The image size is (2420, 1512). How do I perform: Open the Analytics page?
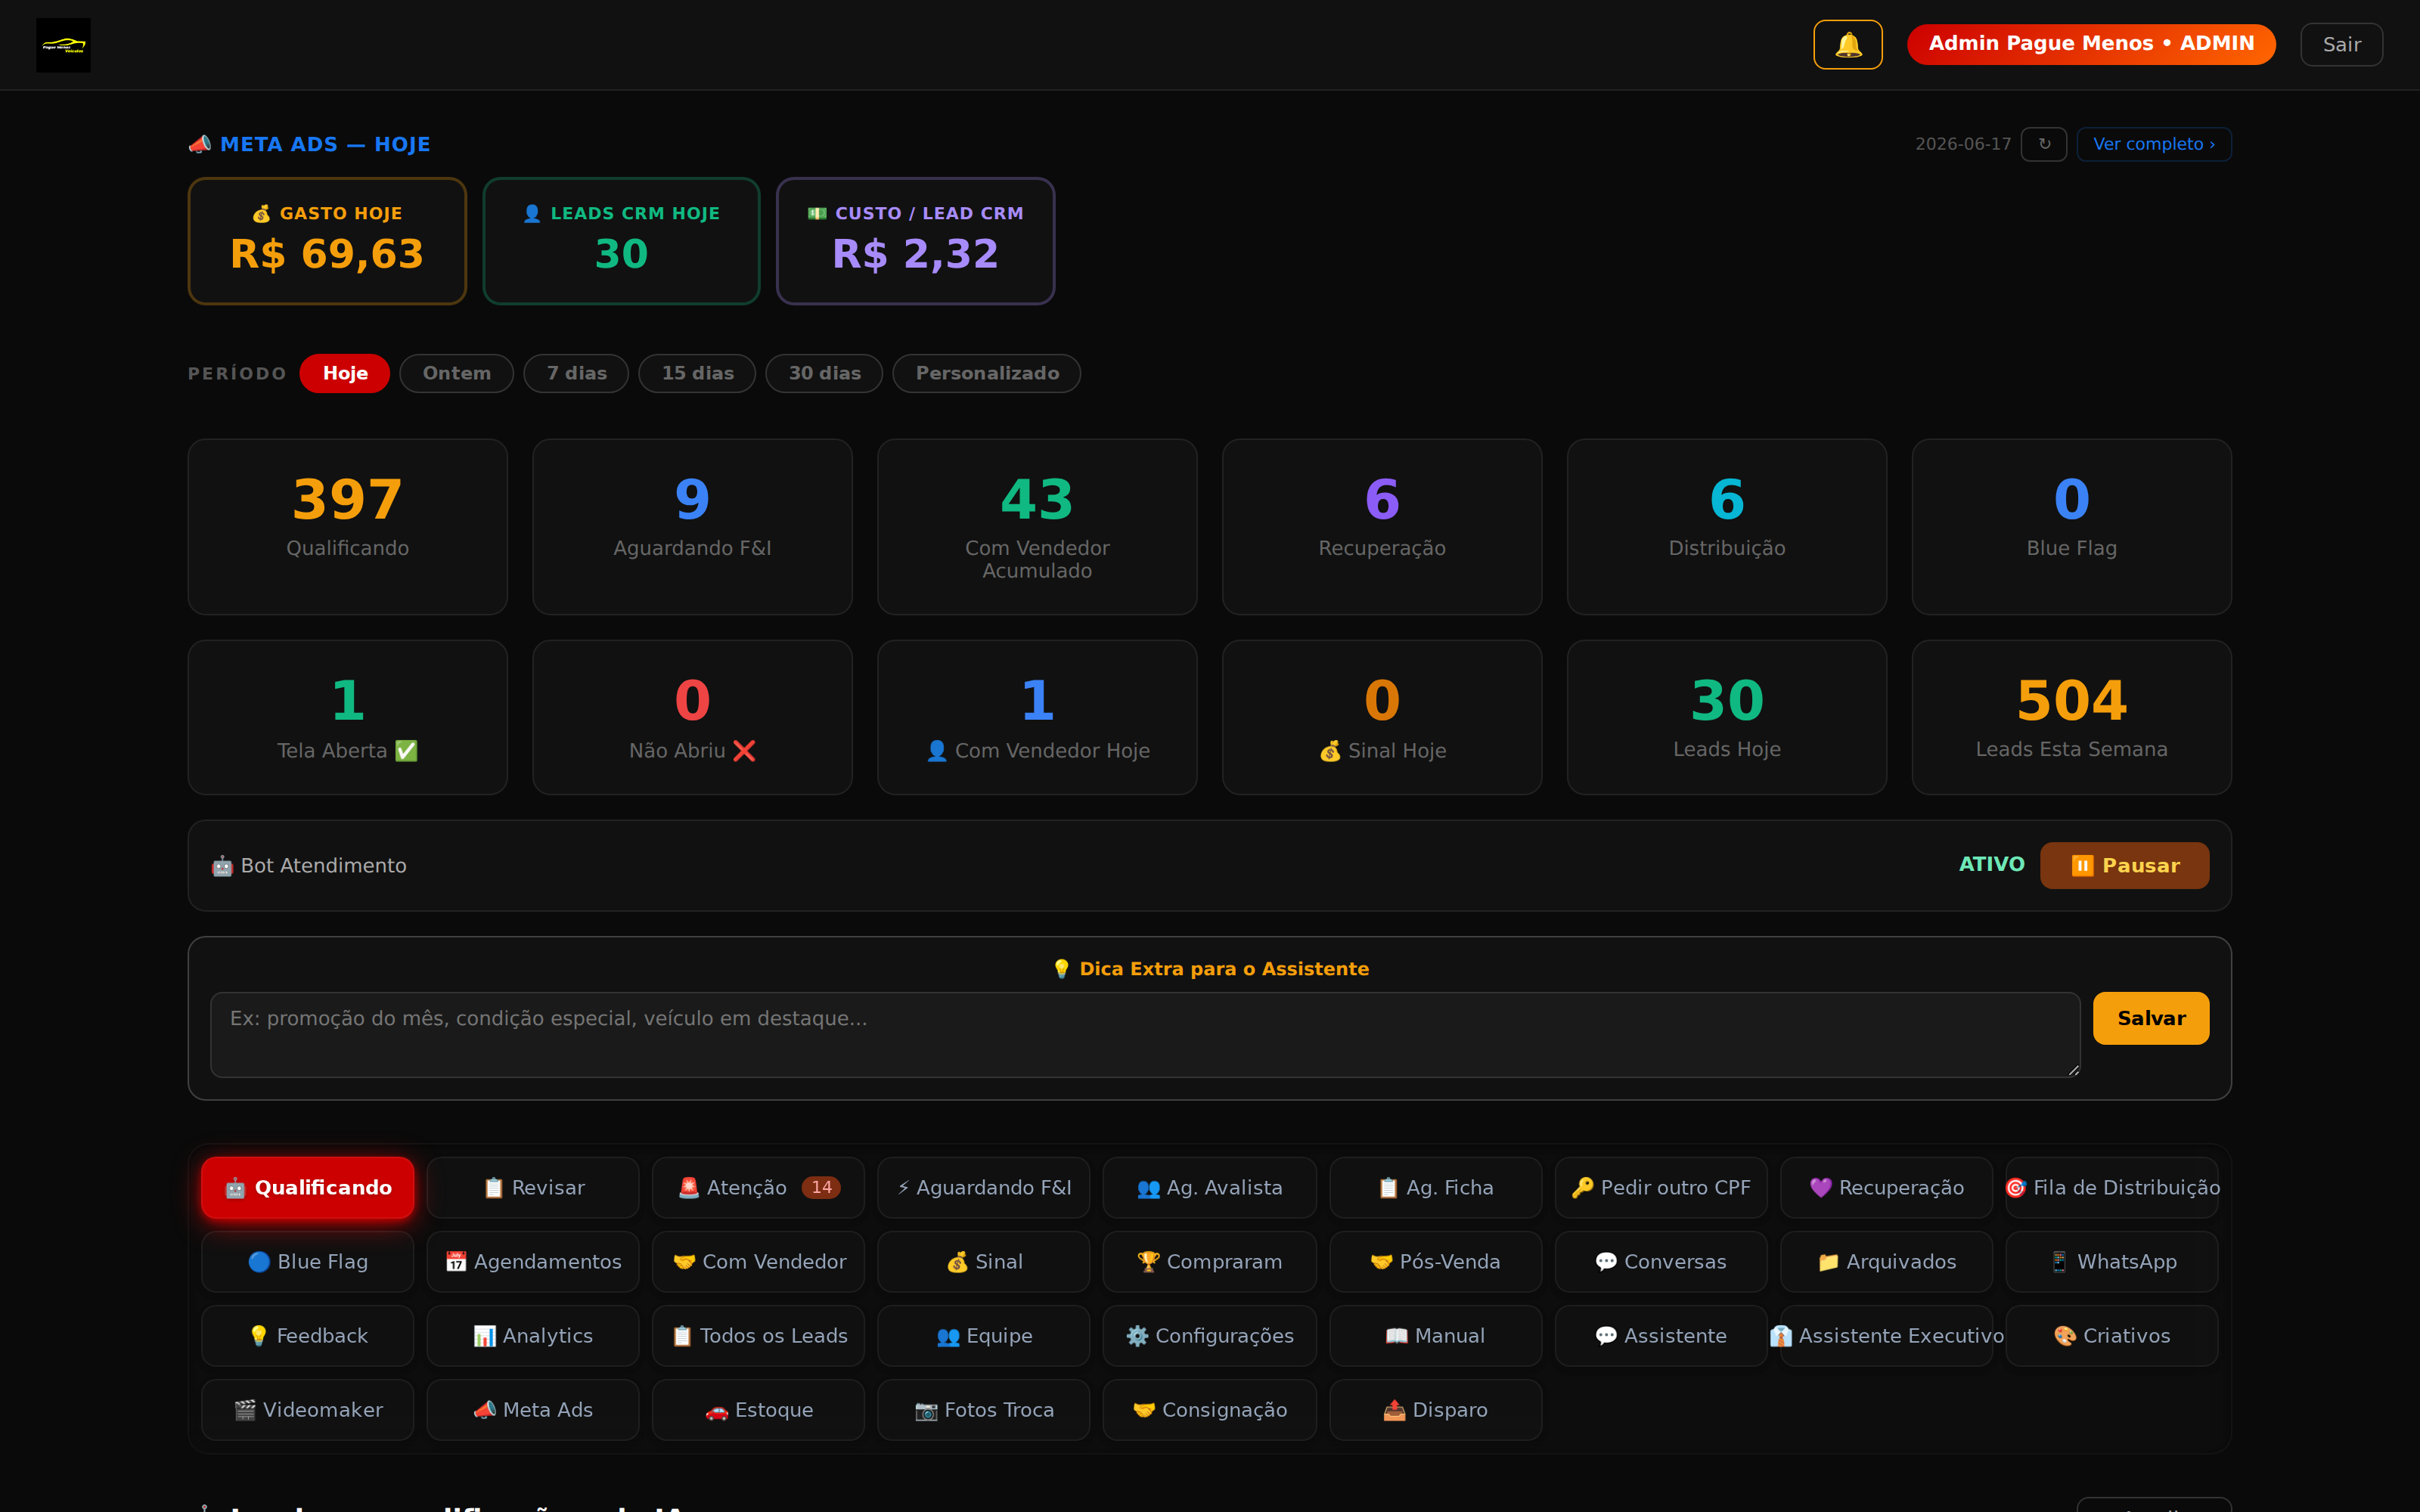[532, 1335]
